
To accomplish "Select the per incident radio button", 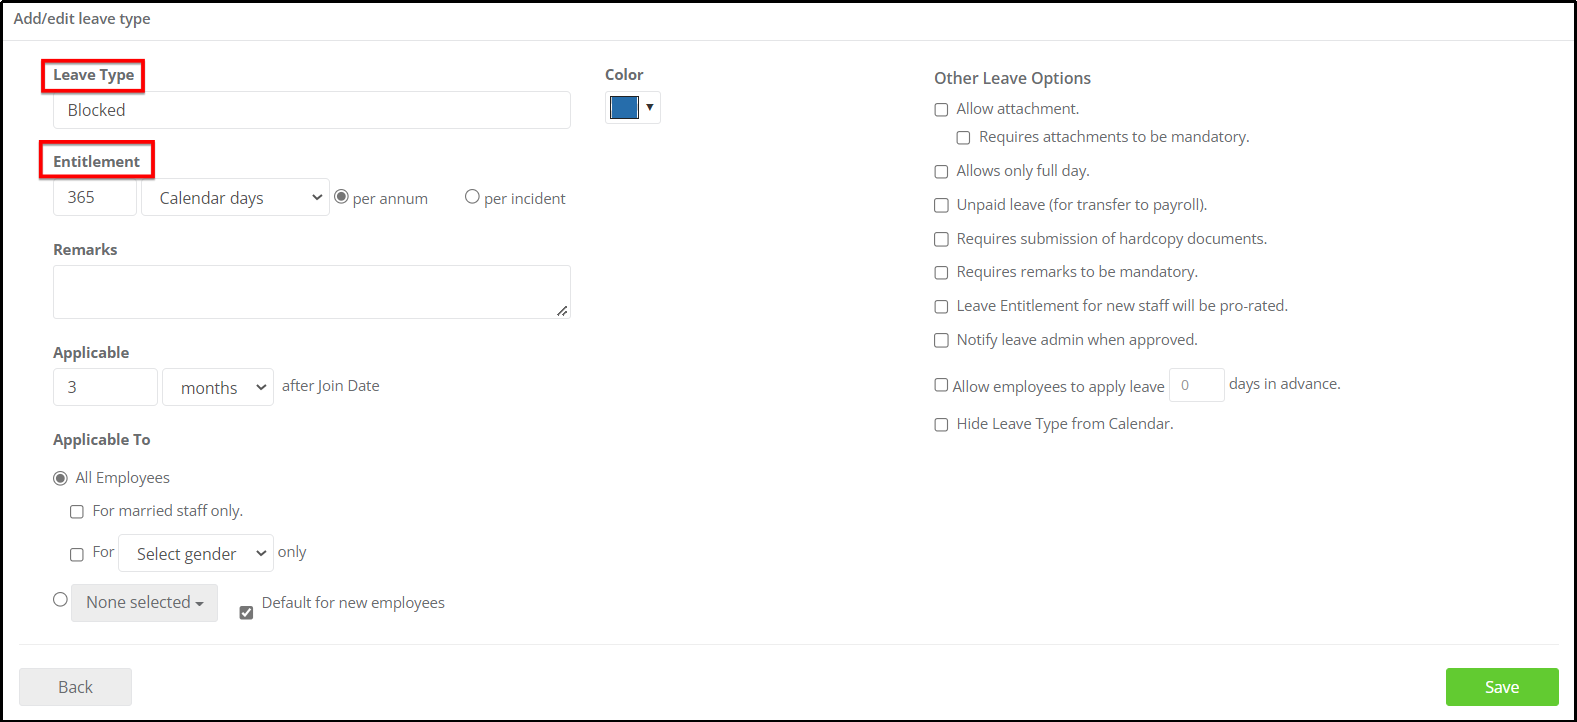I will coord(472,197).
